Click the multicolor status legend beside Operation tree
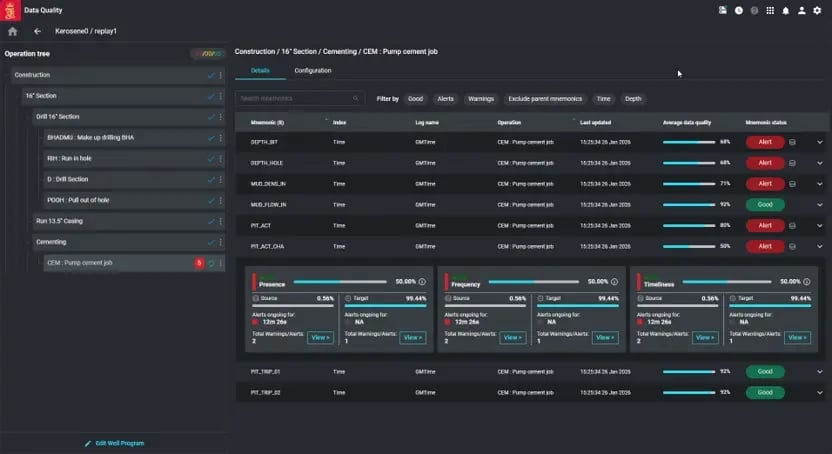832x454 pixels. 207,54
